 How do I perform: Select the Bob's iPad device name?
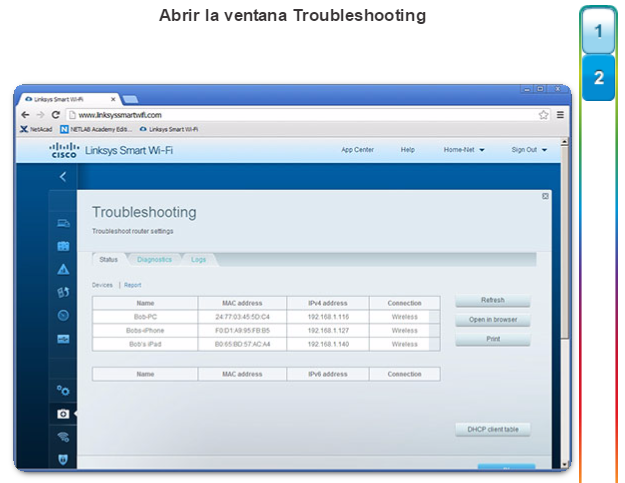(x=145, y=344)
